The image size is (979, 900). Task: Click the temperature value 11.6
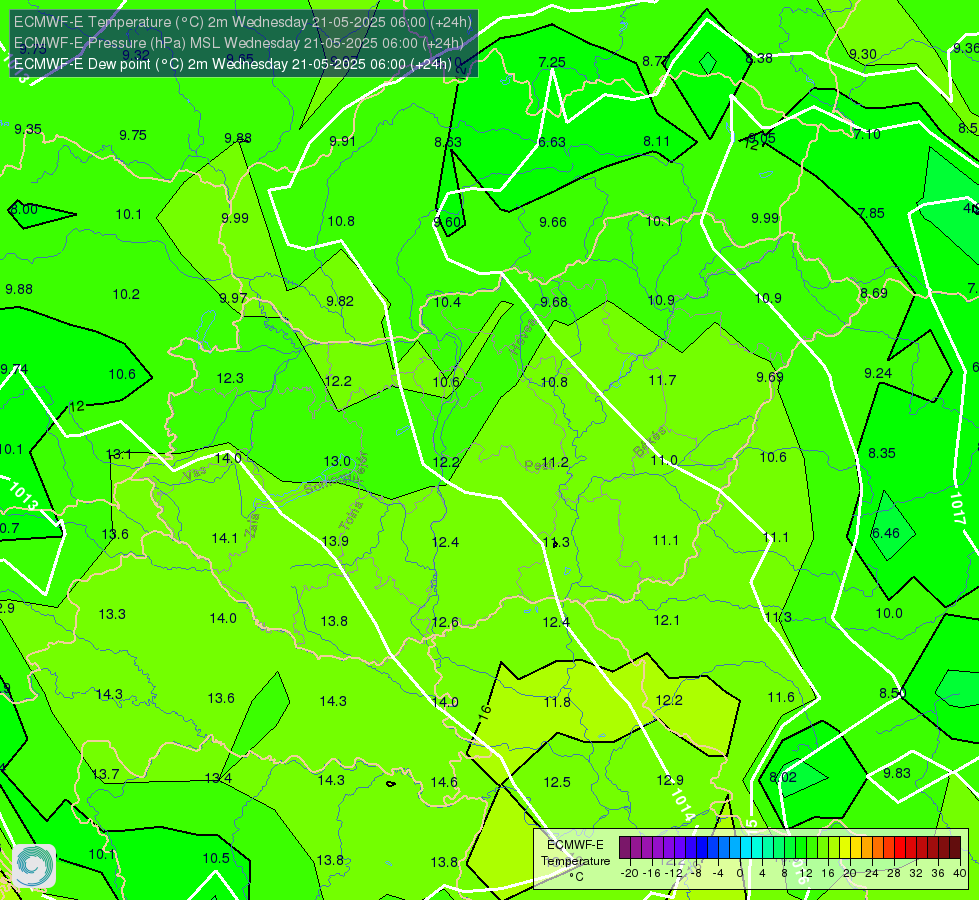point(781,698)
